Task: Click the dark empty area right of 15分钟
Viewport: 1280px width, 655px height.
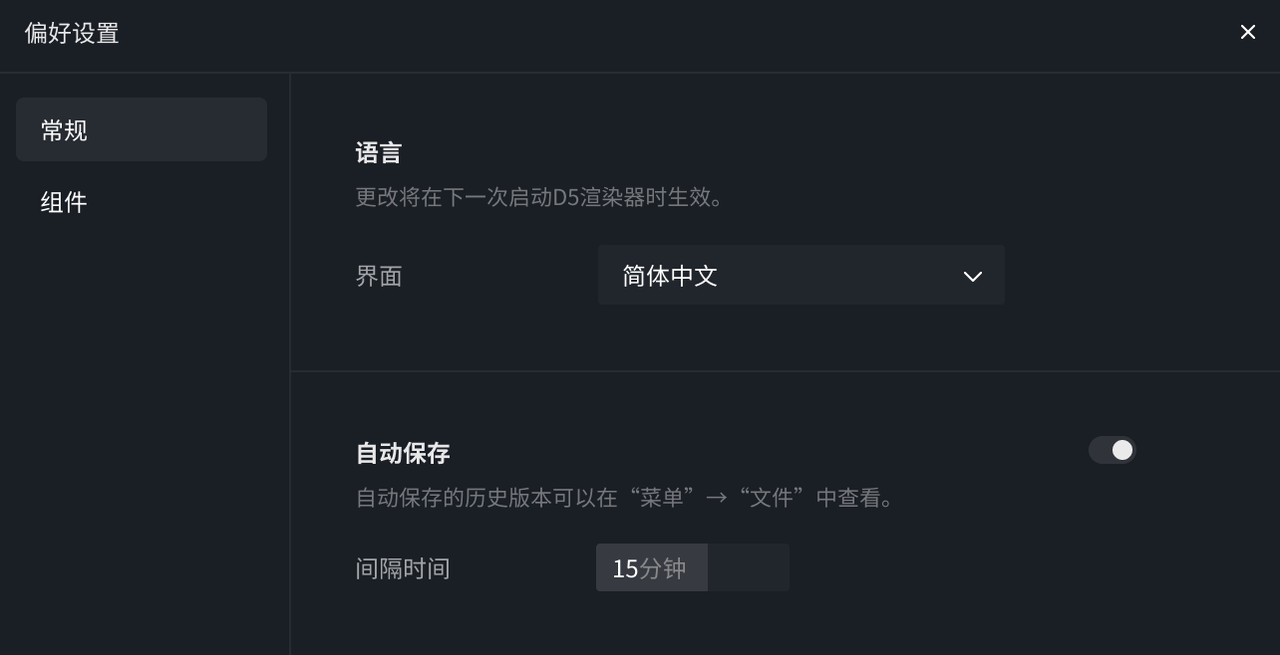Action: pyautogui.click(x=749, y=568)
